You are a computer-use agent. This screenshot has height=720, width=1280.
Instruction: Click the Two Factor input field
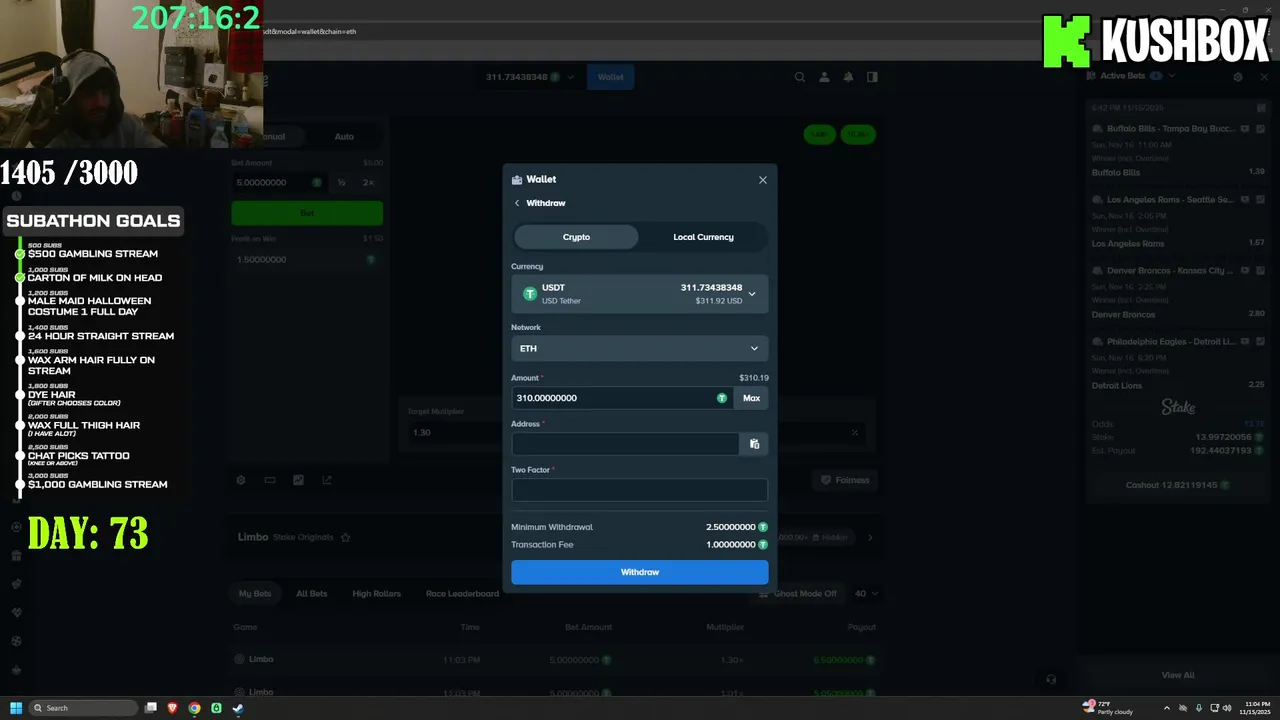[x=640, y=490]
